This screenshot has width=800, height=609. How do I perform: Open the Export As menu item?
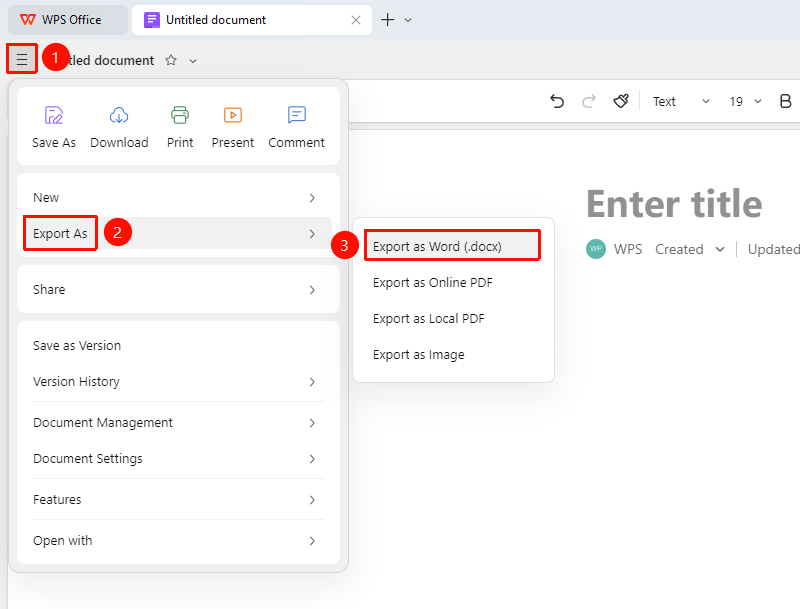pyautogui.click(x=178, y=234)
